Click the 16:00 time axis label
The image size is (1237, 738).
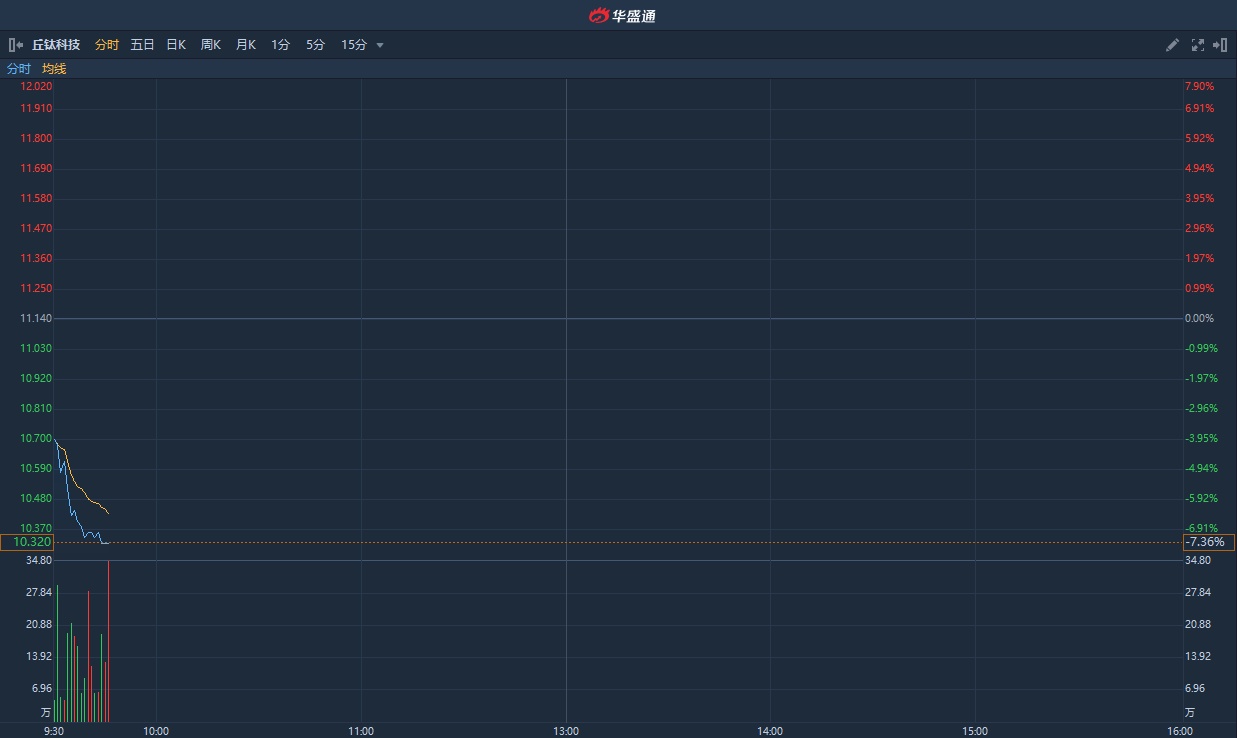tap(1180, 731)
